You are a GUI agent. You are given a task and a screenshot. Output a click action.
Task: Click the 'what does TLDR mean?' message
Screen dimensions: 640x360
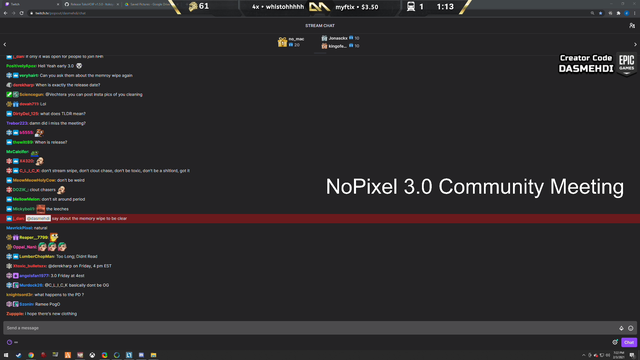pyautogui.click(x=63, y=113)
